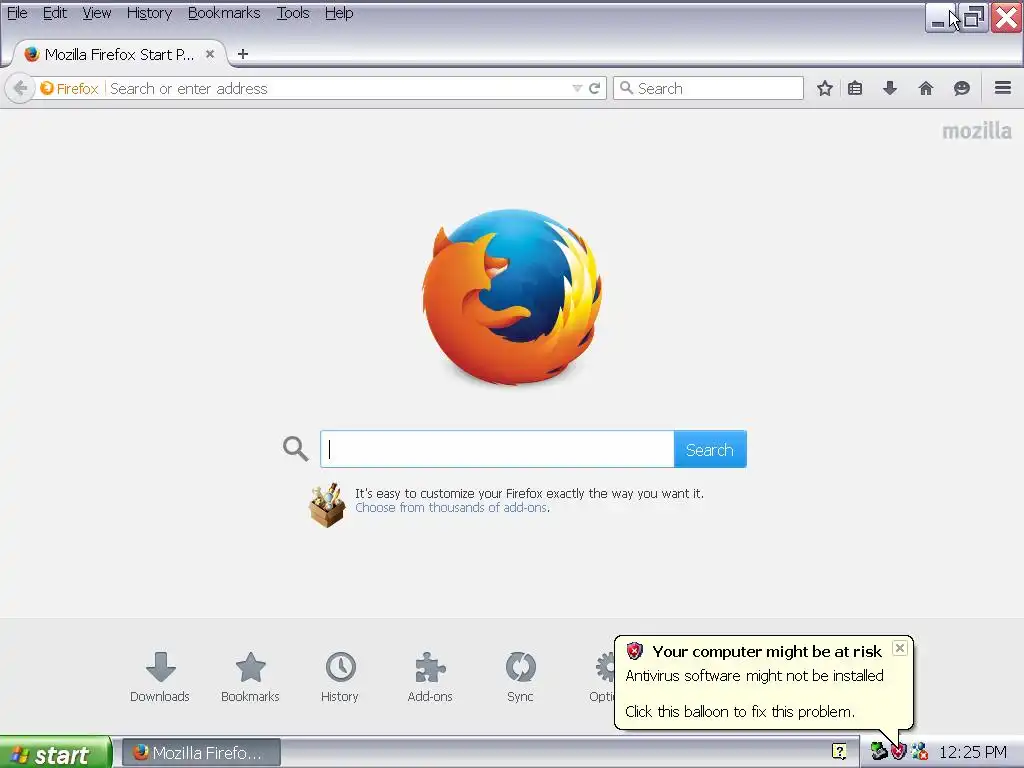Viewport: 1024px width, 768px height.
Task: Close the security warning balloon
Action: click(x=900, y=648)
